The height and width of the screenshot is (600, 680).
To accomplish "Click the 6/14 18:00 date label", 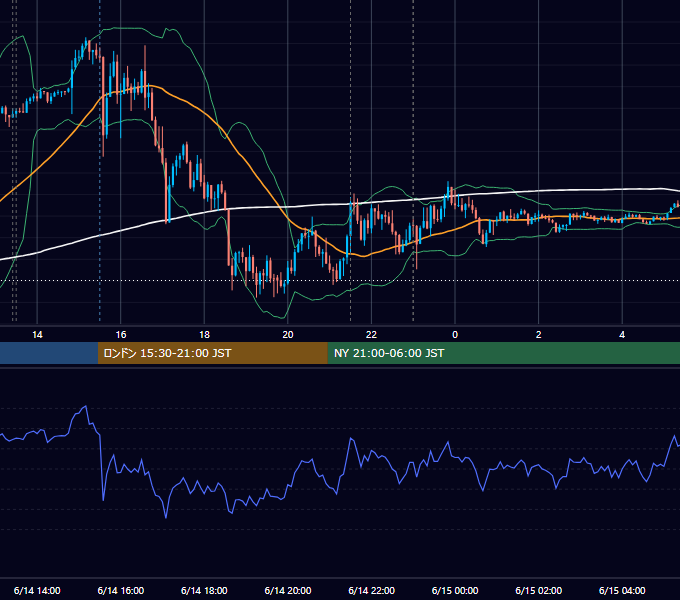I will tap(204, 590).
